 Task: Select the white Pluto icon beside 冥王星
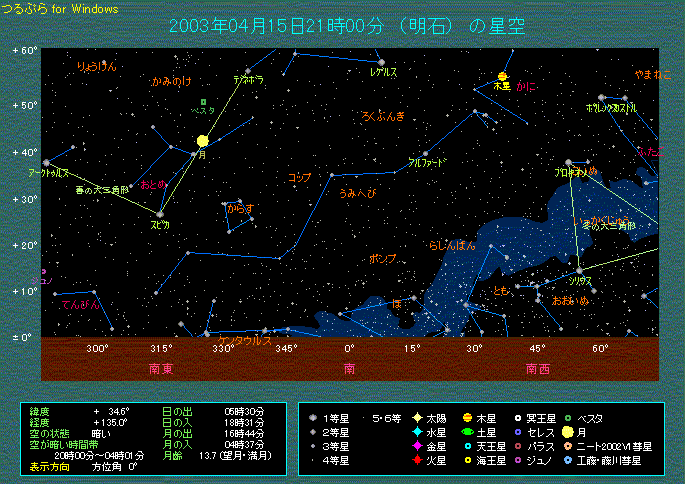[x=518, y=418]
